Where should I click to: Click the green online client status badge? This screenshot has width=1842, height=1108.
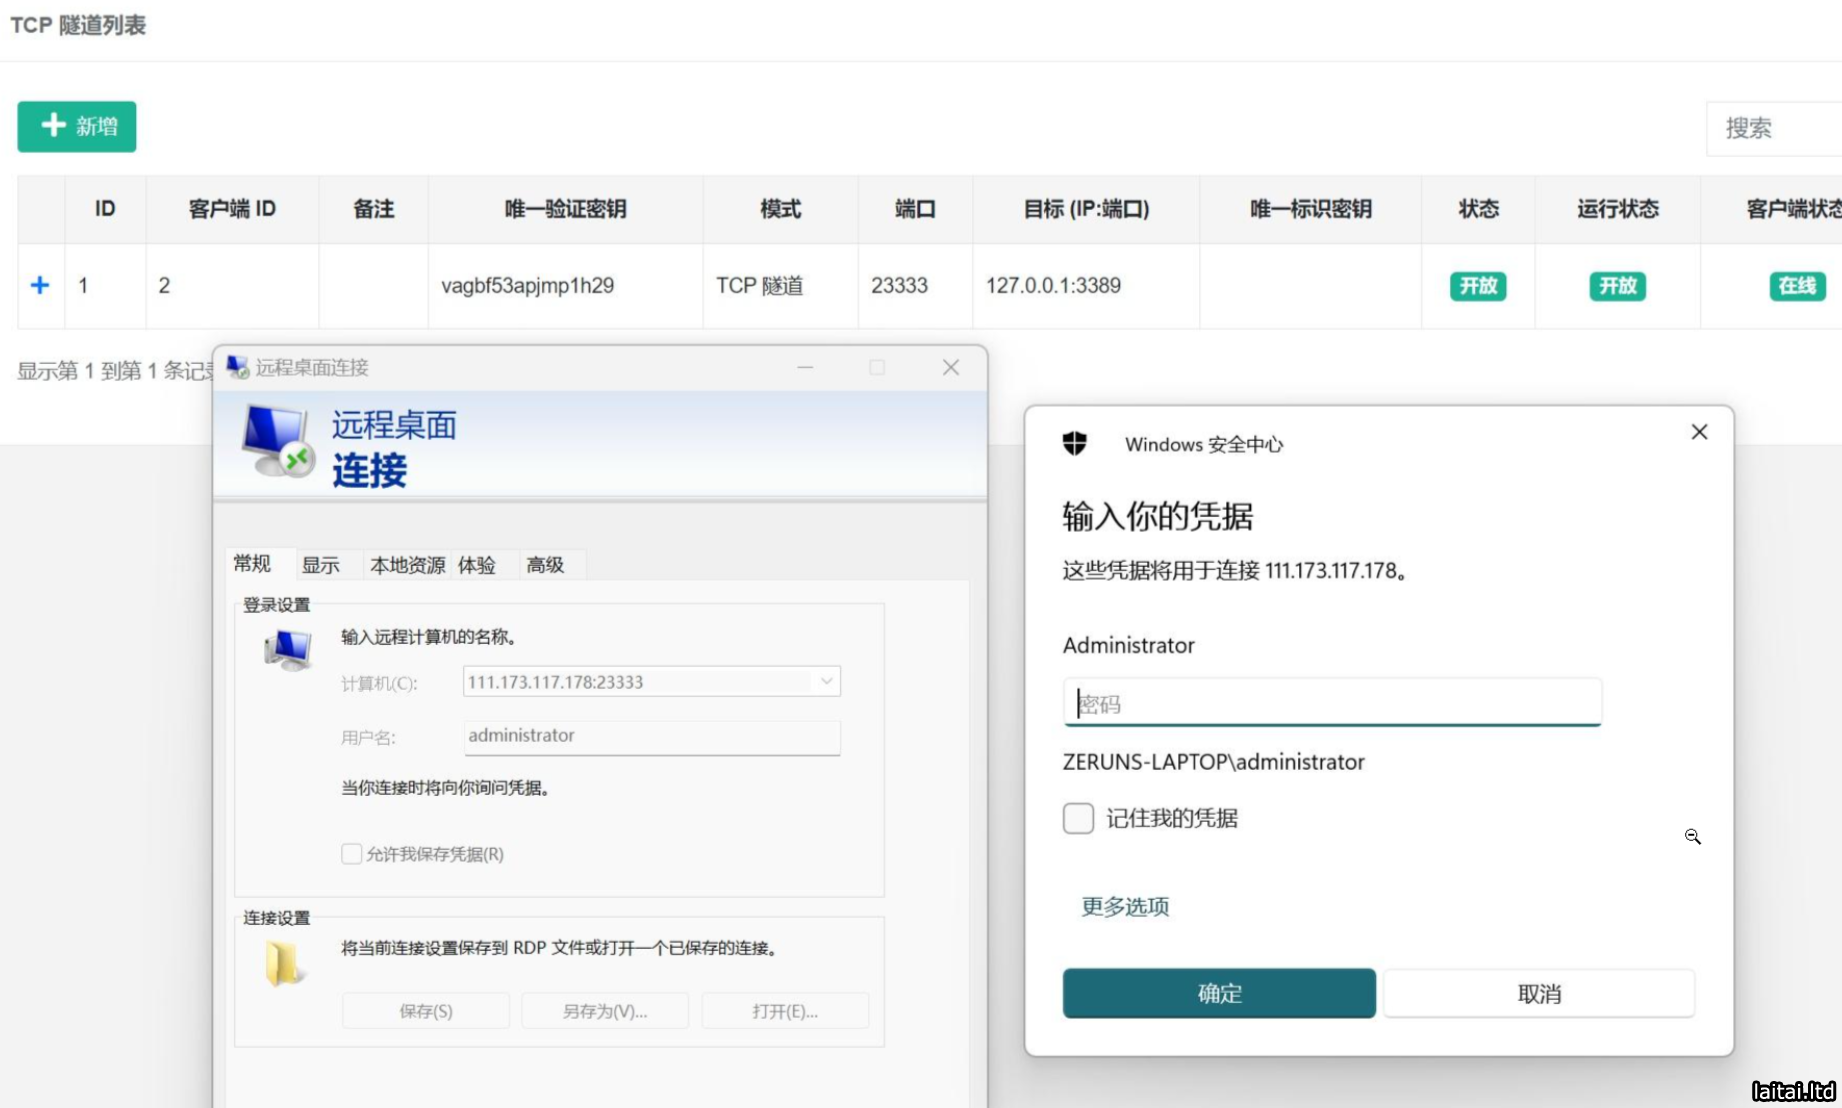click(1796, 286)
